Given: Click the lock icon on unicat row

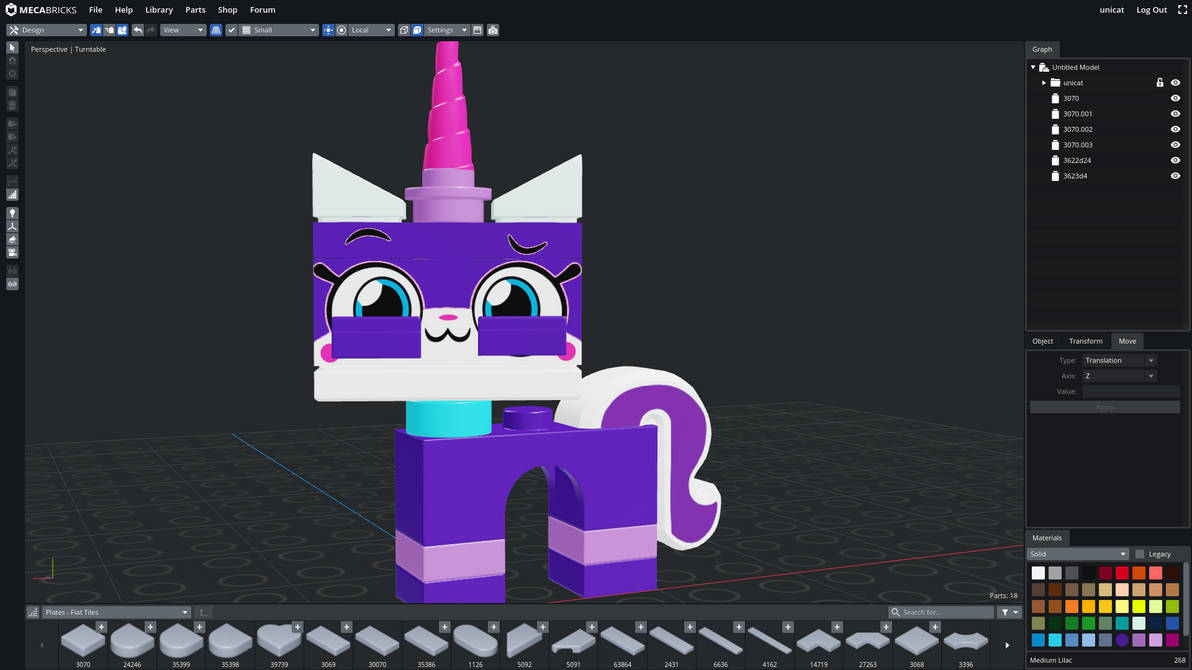Looking at the screenshot, I should point(1159,83).
